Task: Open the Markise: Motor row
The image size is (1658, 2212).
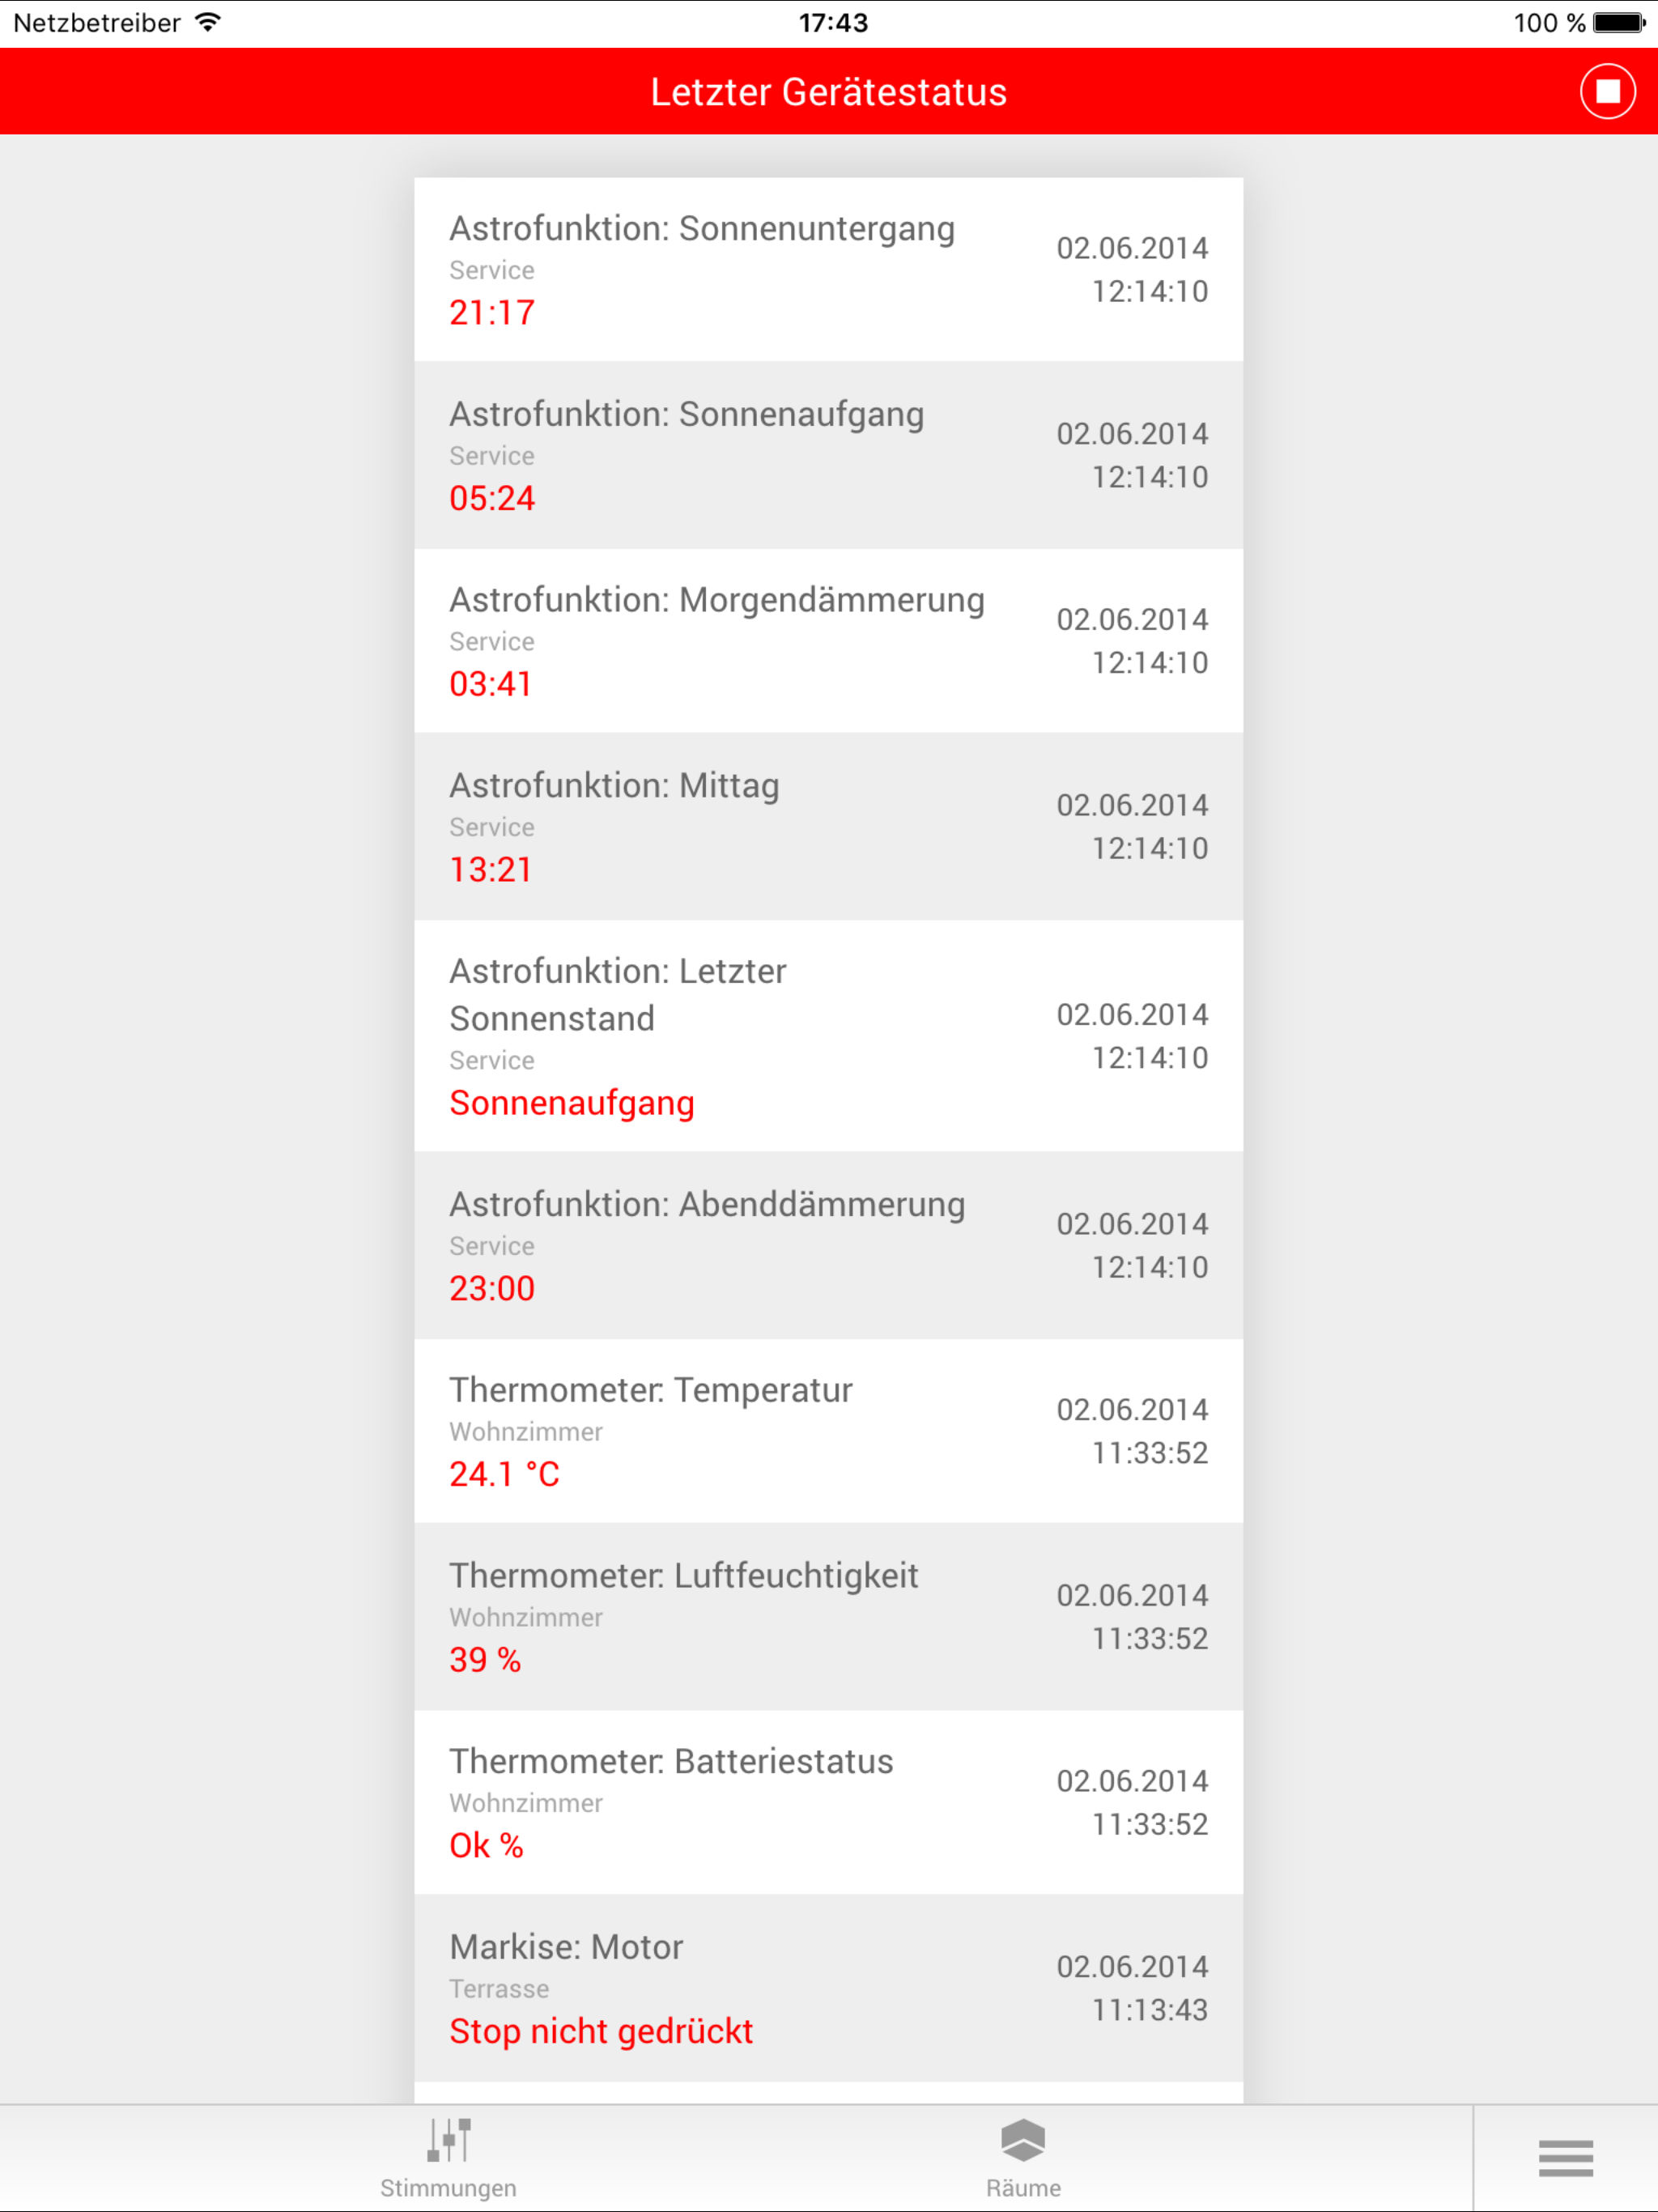Action: [829, 1988]
